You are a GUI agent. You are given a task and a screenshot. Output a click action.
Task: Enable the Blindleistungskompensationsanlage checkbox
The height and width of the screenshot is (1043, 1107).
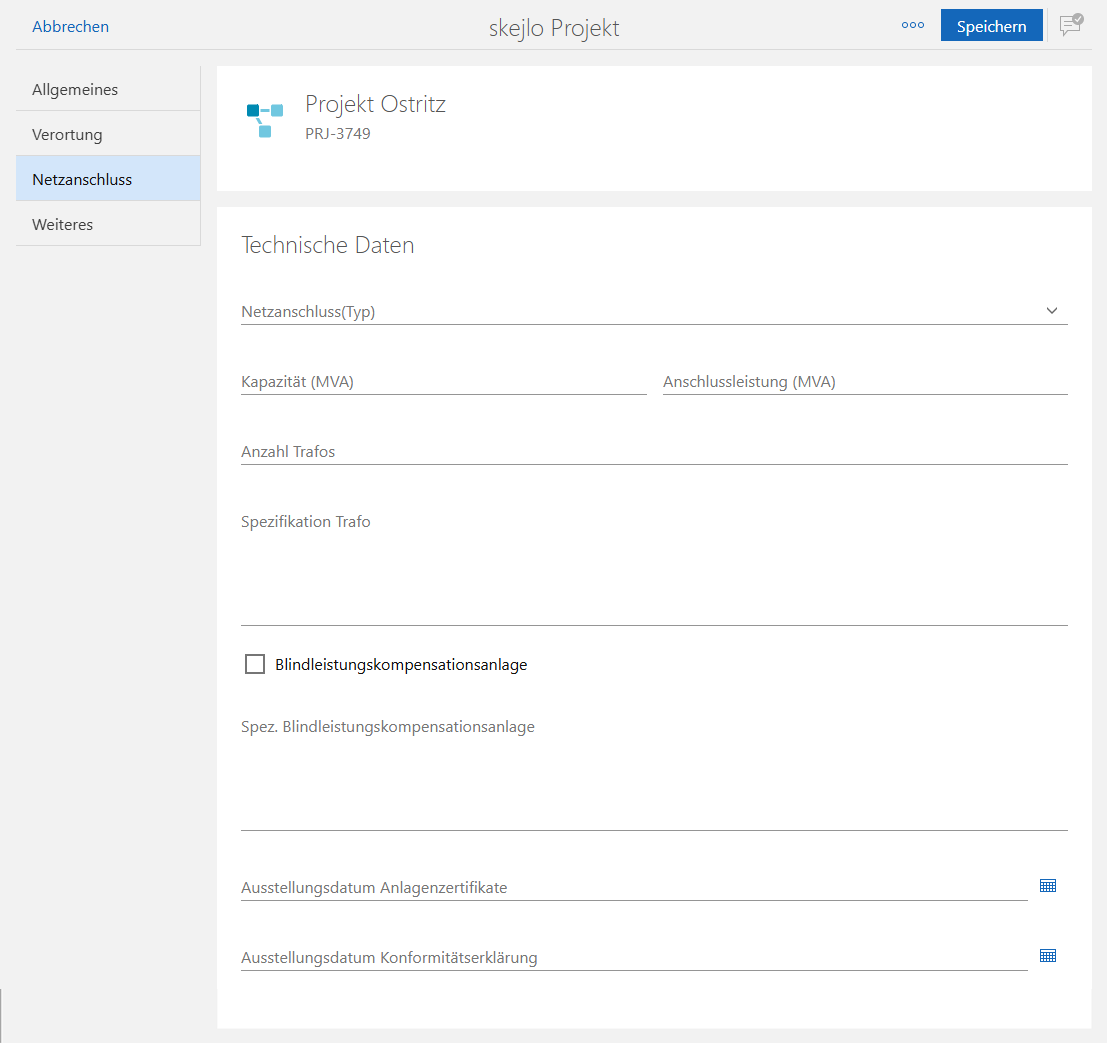click(255, 664)
